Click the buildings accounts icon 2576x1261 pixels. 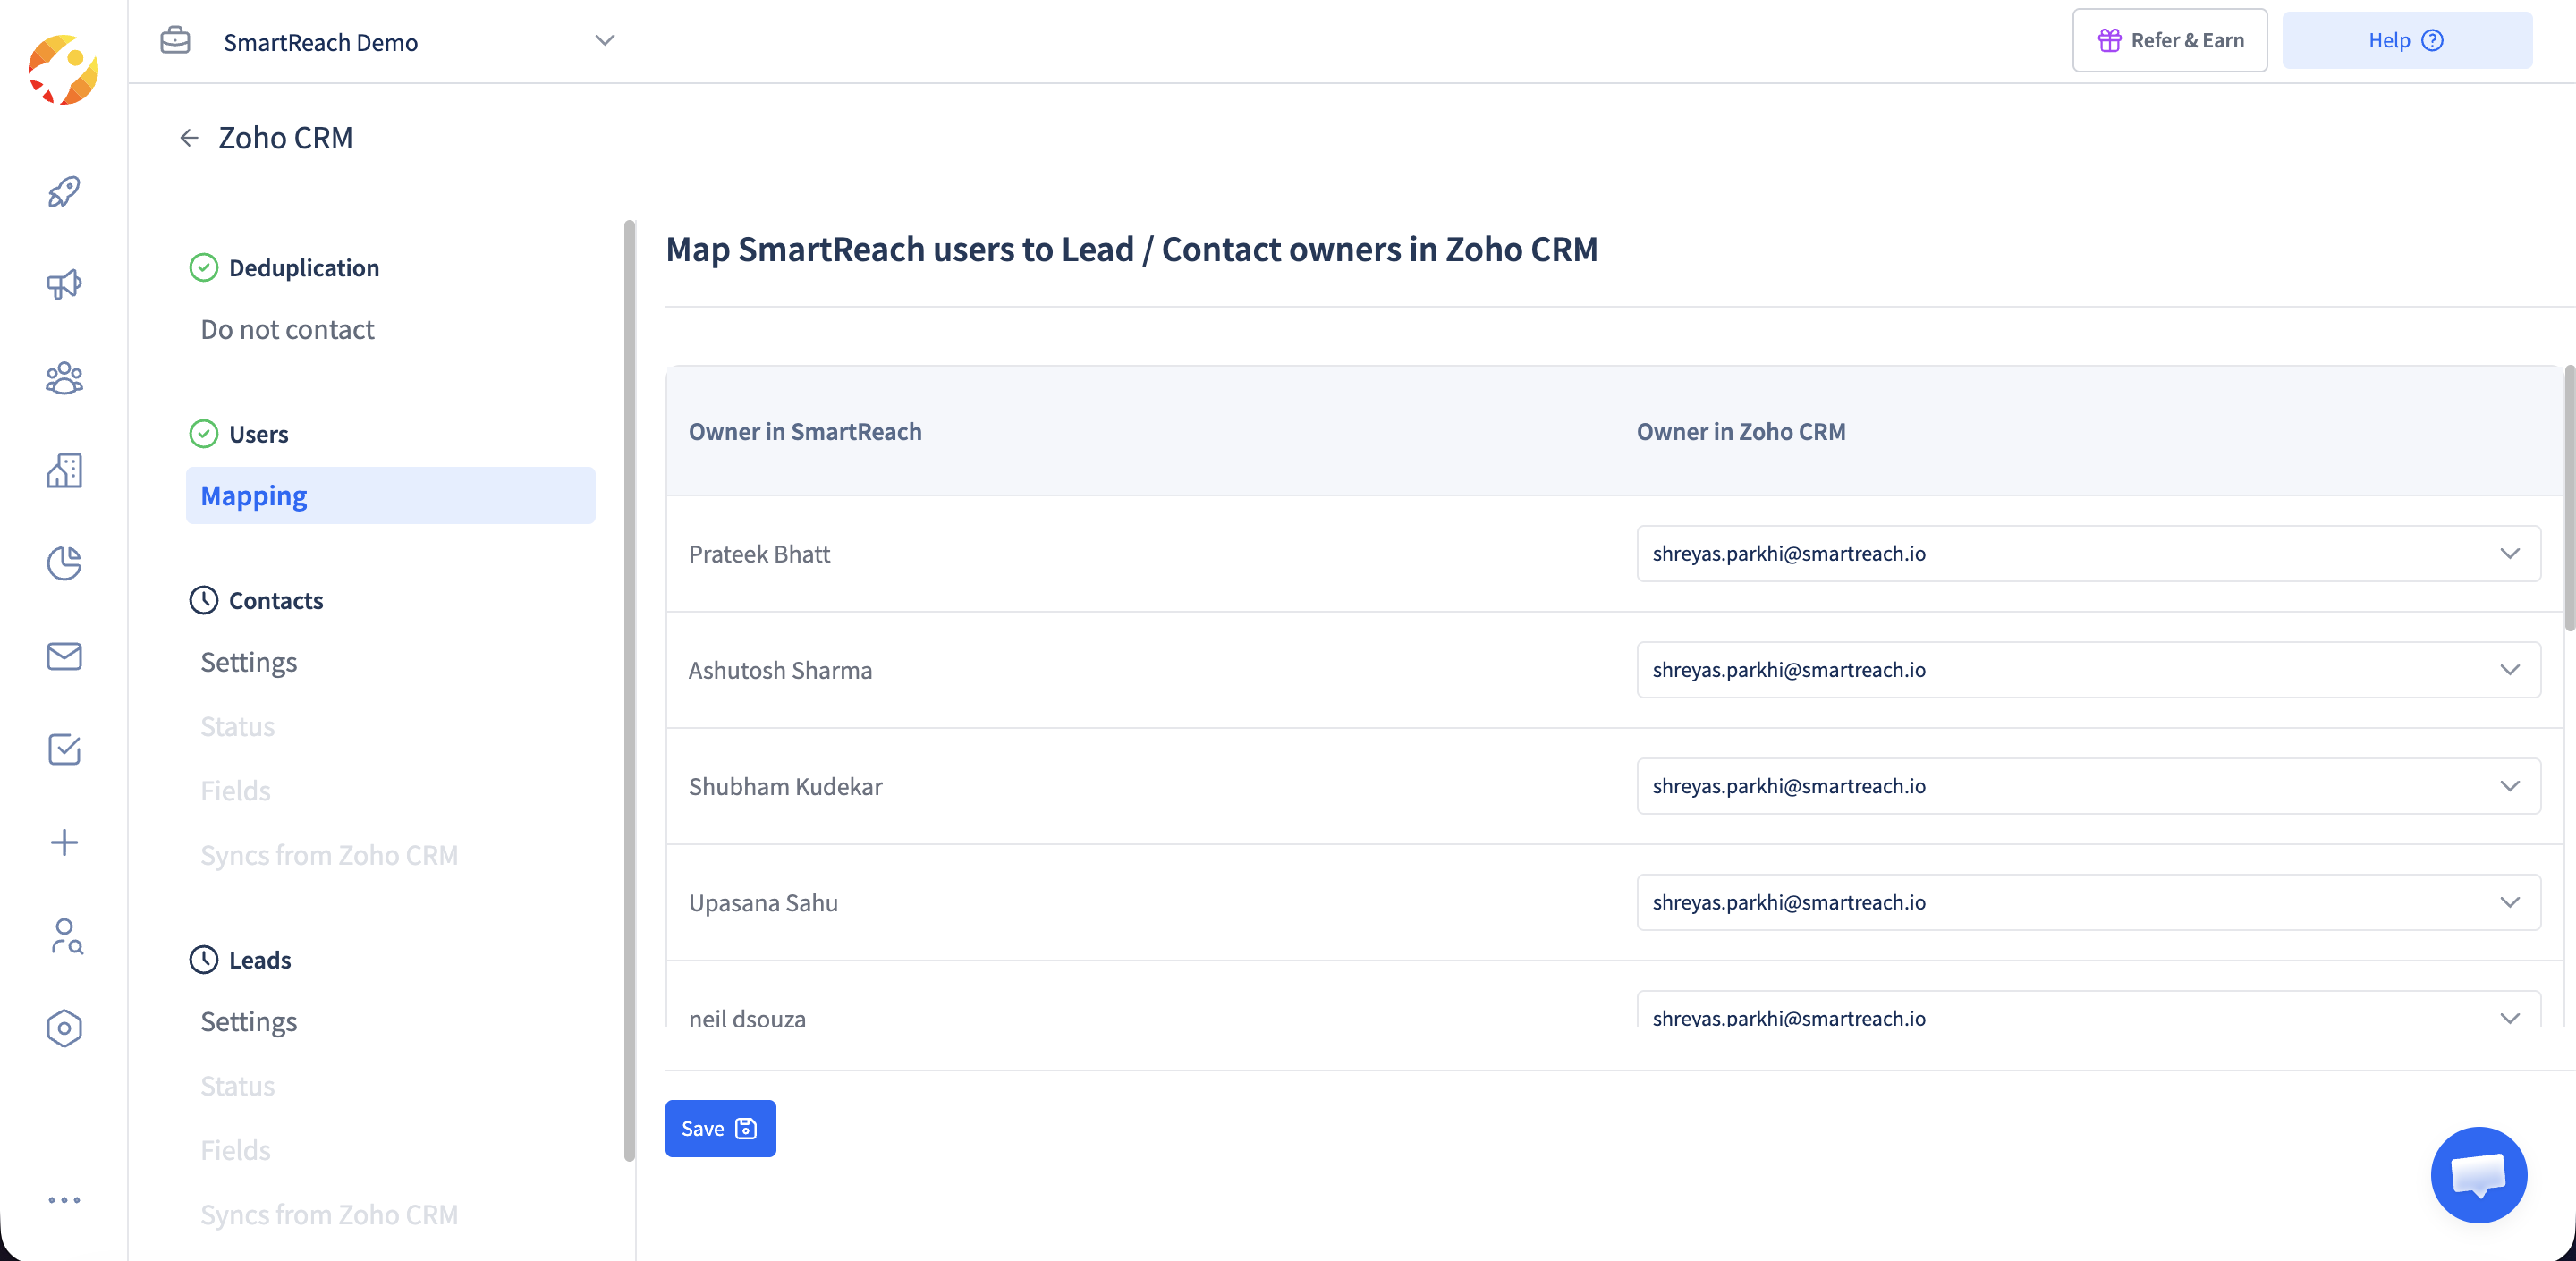point(64,470)
